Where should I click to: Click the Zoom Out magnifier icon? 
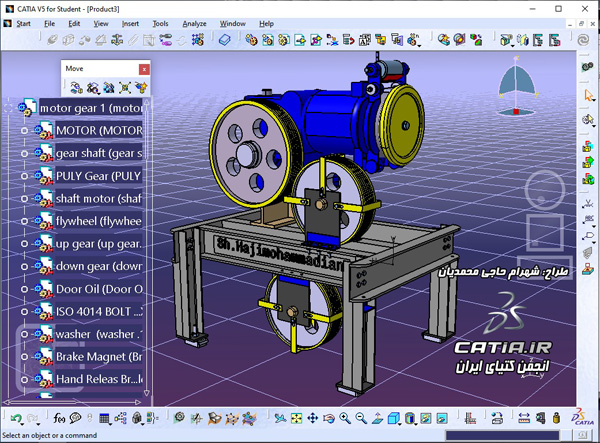[x=361, y=418]
